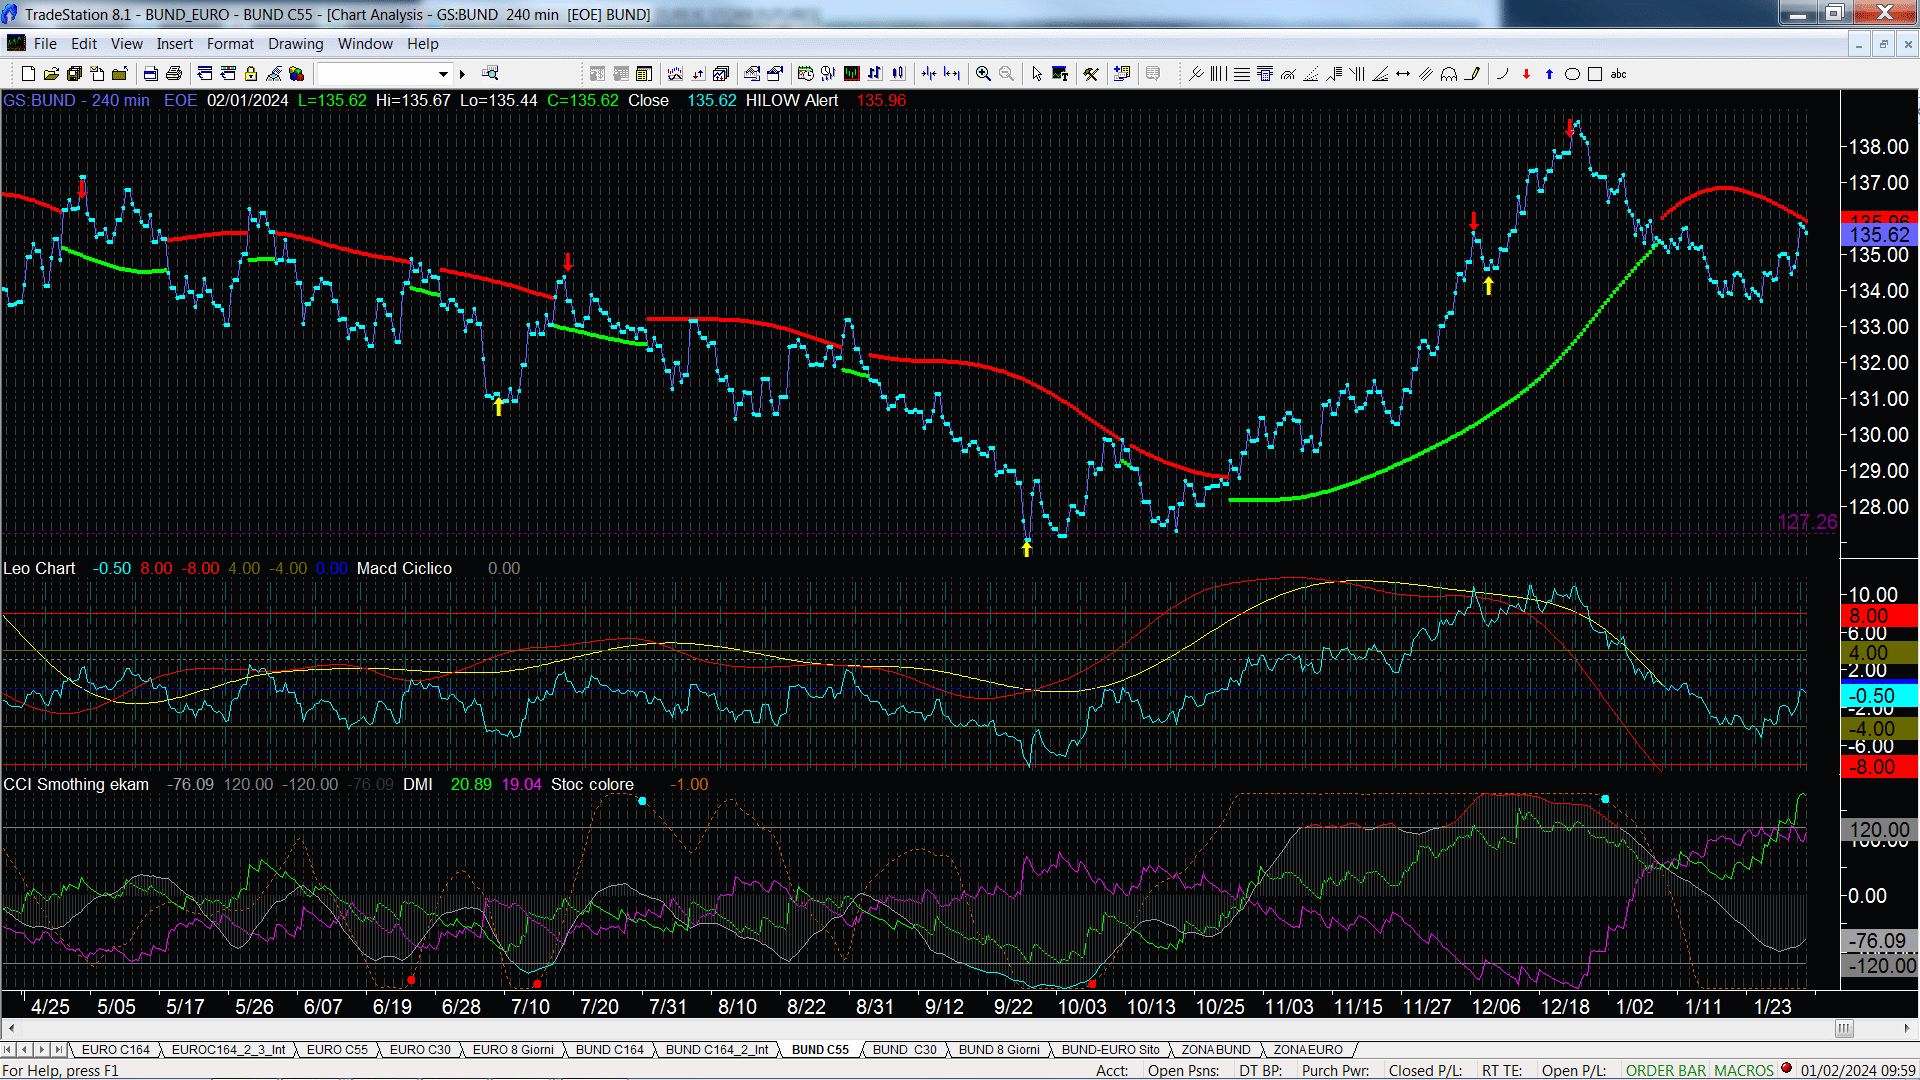
Task: Click the symbol lookup magnifier icon
Action: coord(490,73)
